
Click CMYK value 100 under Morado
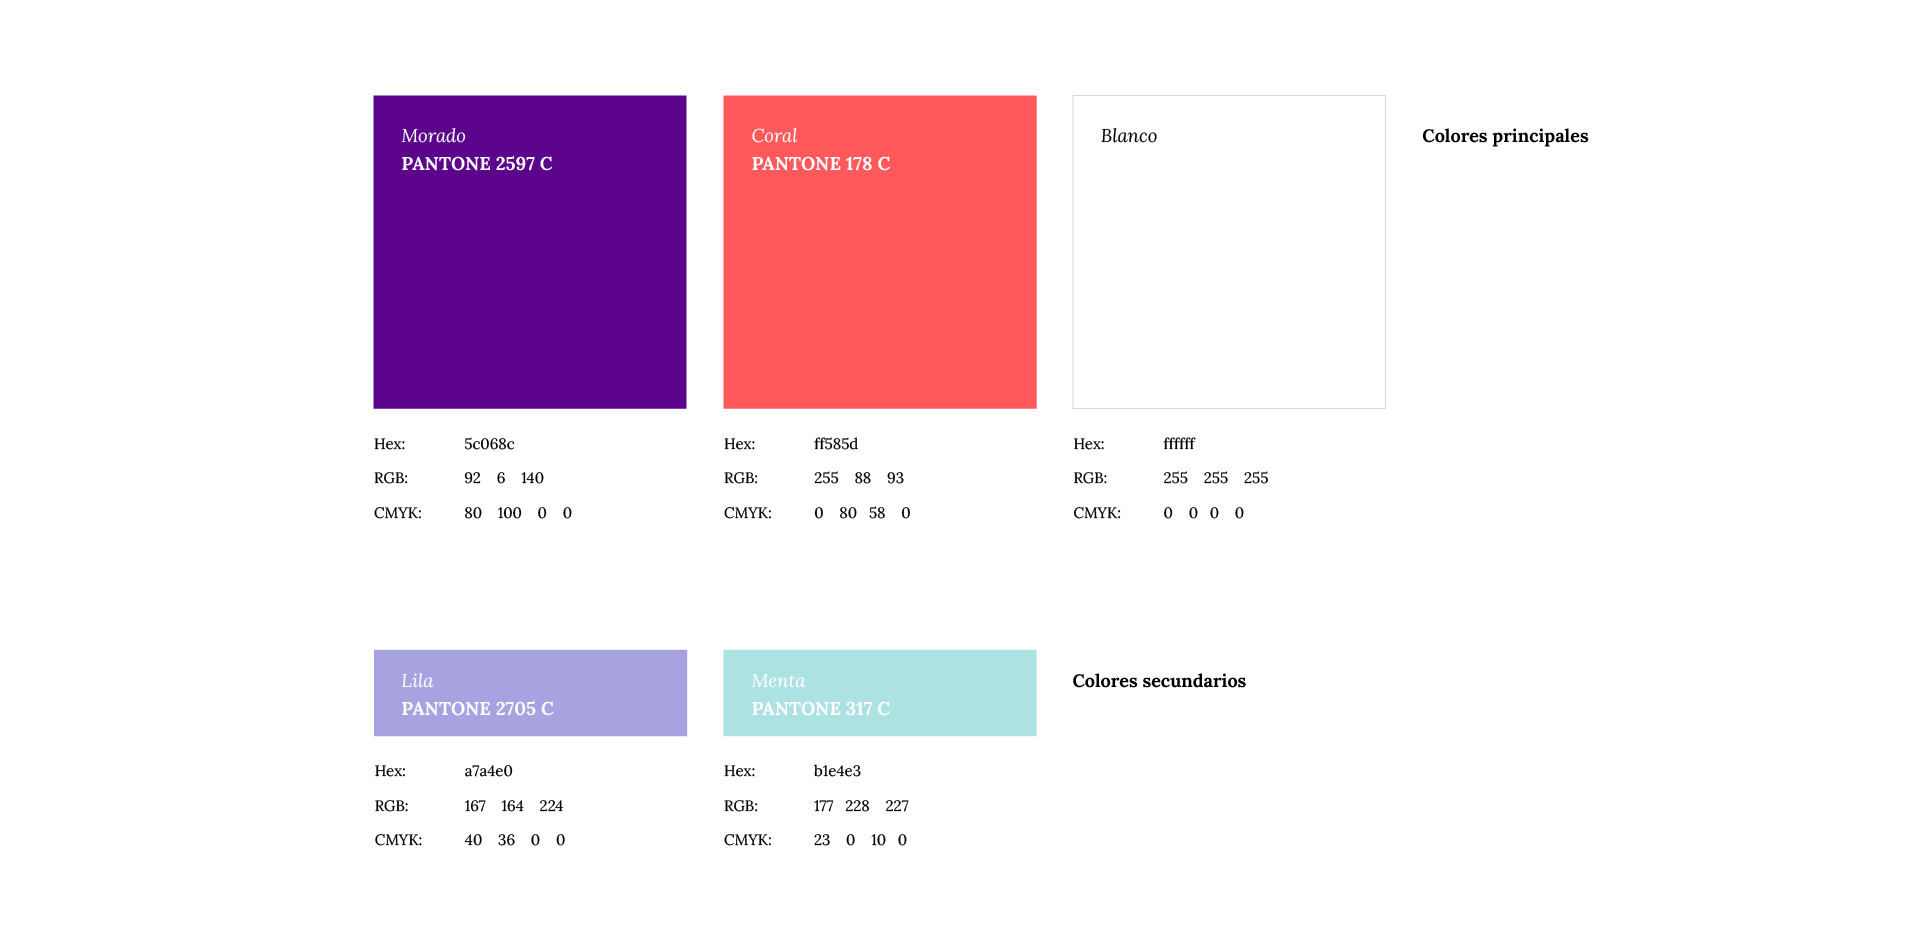(509, 513)
